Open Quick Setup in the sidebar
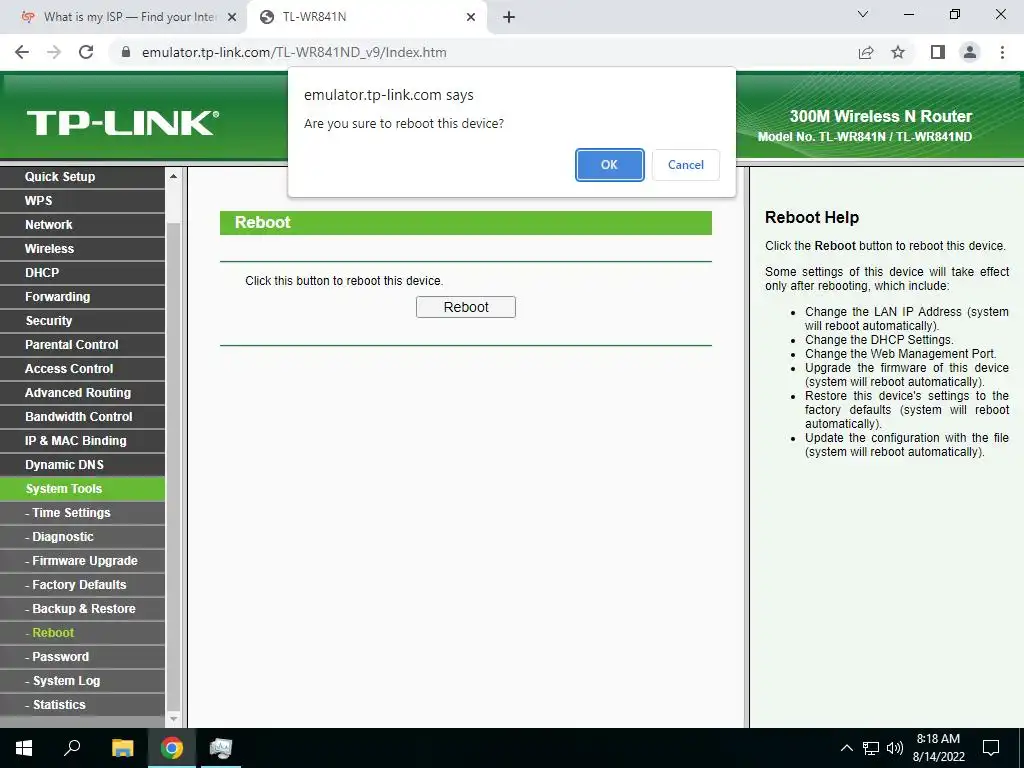Viewport: 1024px width, 768px height. point(82,177)
